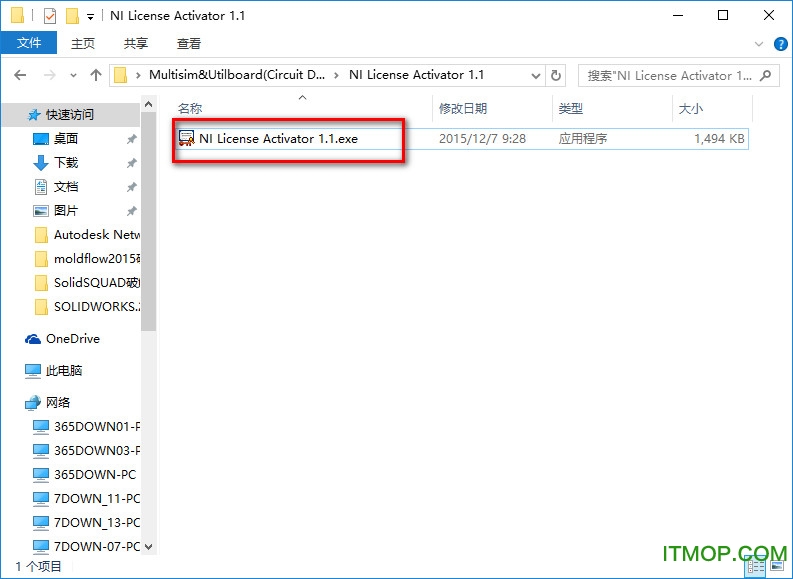
Task: Click the 1 个项目 status text
Action: point(38,566)
